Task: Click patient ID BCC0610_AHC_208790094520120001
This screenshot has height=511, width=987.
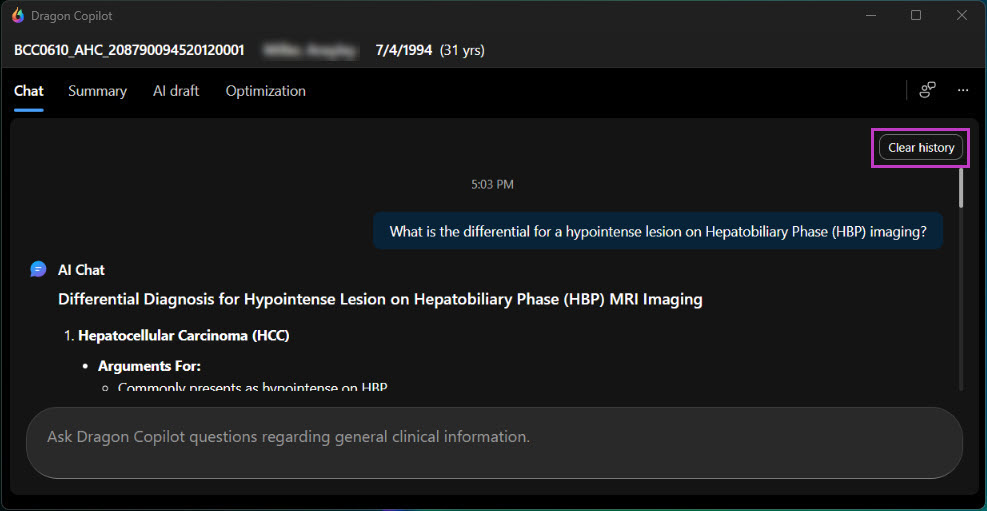Action: tap(129, 50)
